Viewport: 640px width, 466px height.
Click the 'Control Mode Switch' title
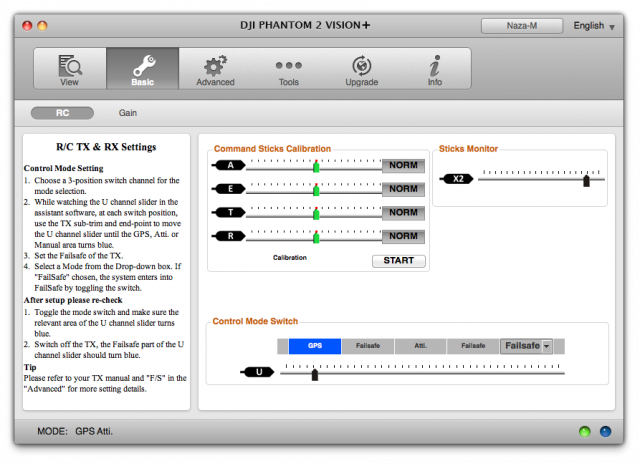[x=255, y=321]
